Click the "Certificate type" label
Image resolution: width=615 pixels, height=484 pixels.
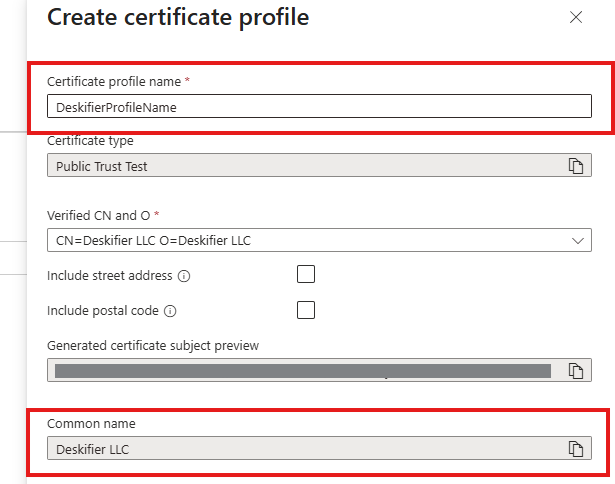(x=90, y=140)
